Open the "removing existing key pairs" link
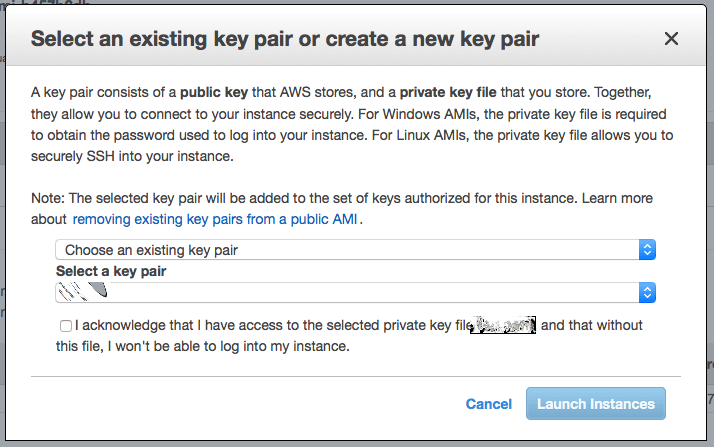714x447 pixels. pos(216,218)
